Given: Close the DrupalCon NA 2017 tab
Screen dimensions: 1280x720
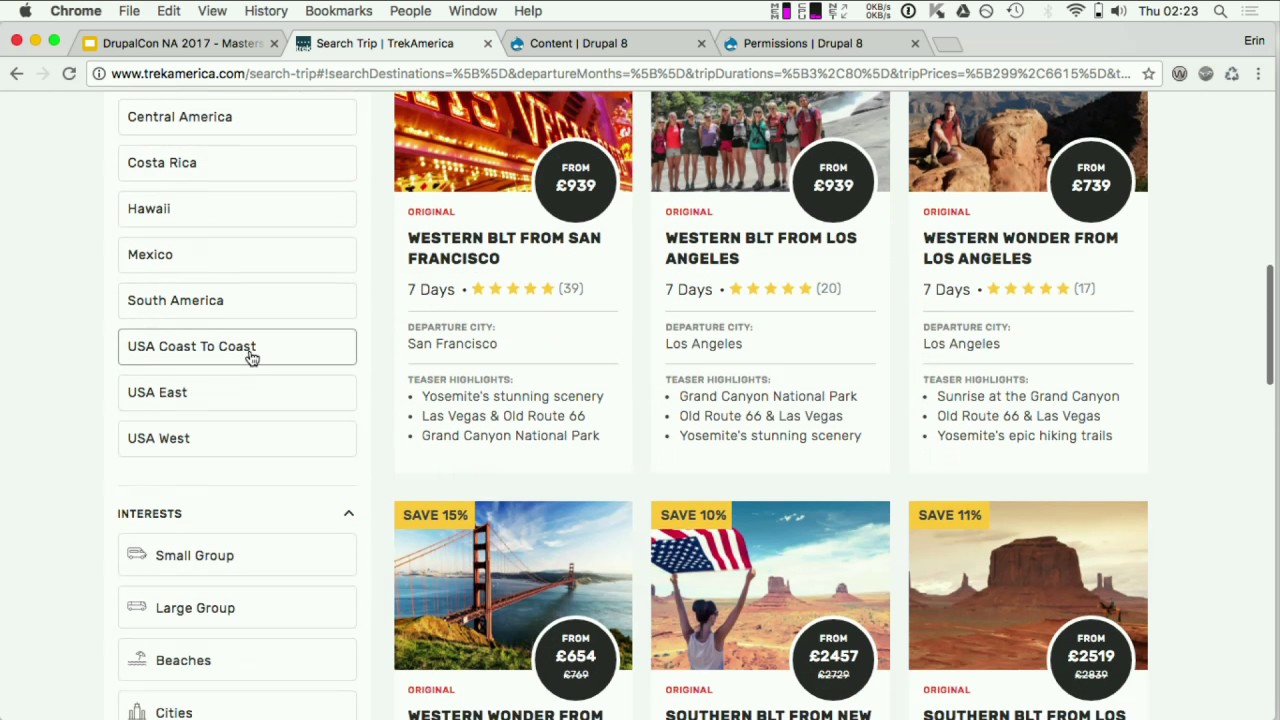Looking at the screenshot, I should click(274, 44).
